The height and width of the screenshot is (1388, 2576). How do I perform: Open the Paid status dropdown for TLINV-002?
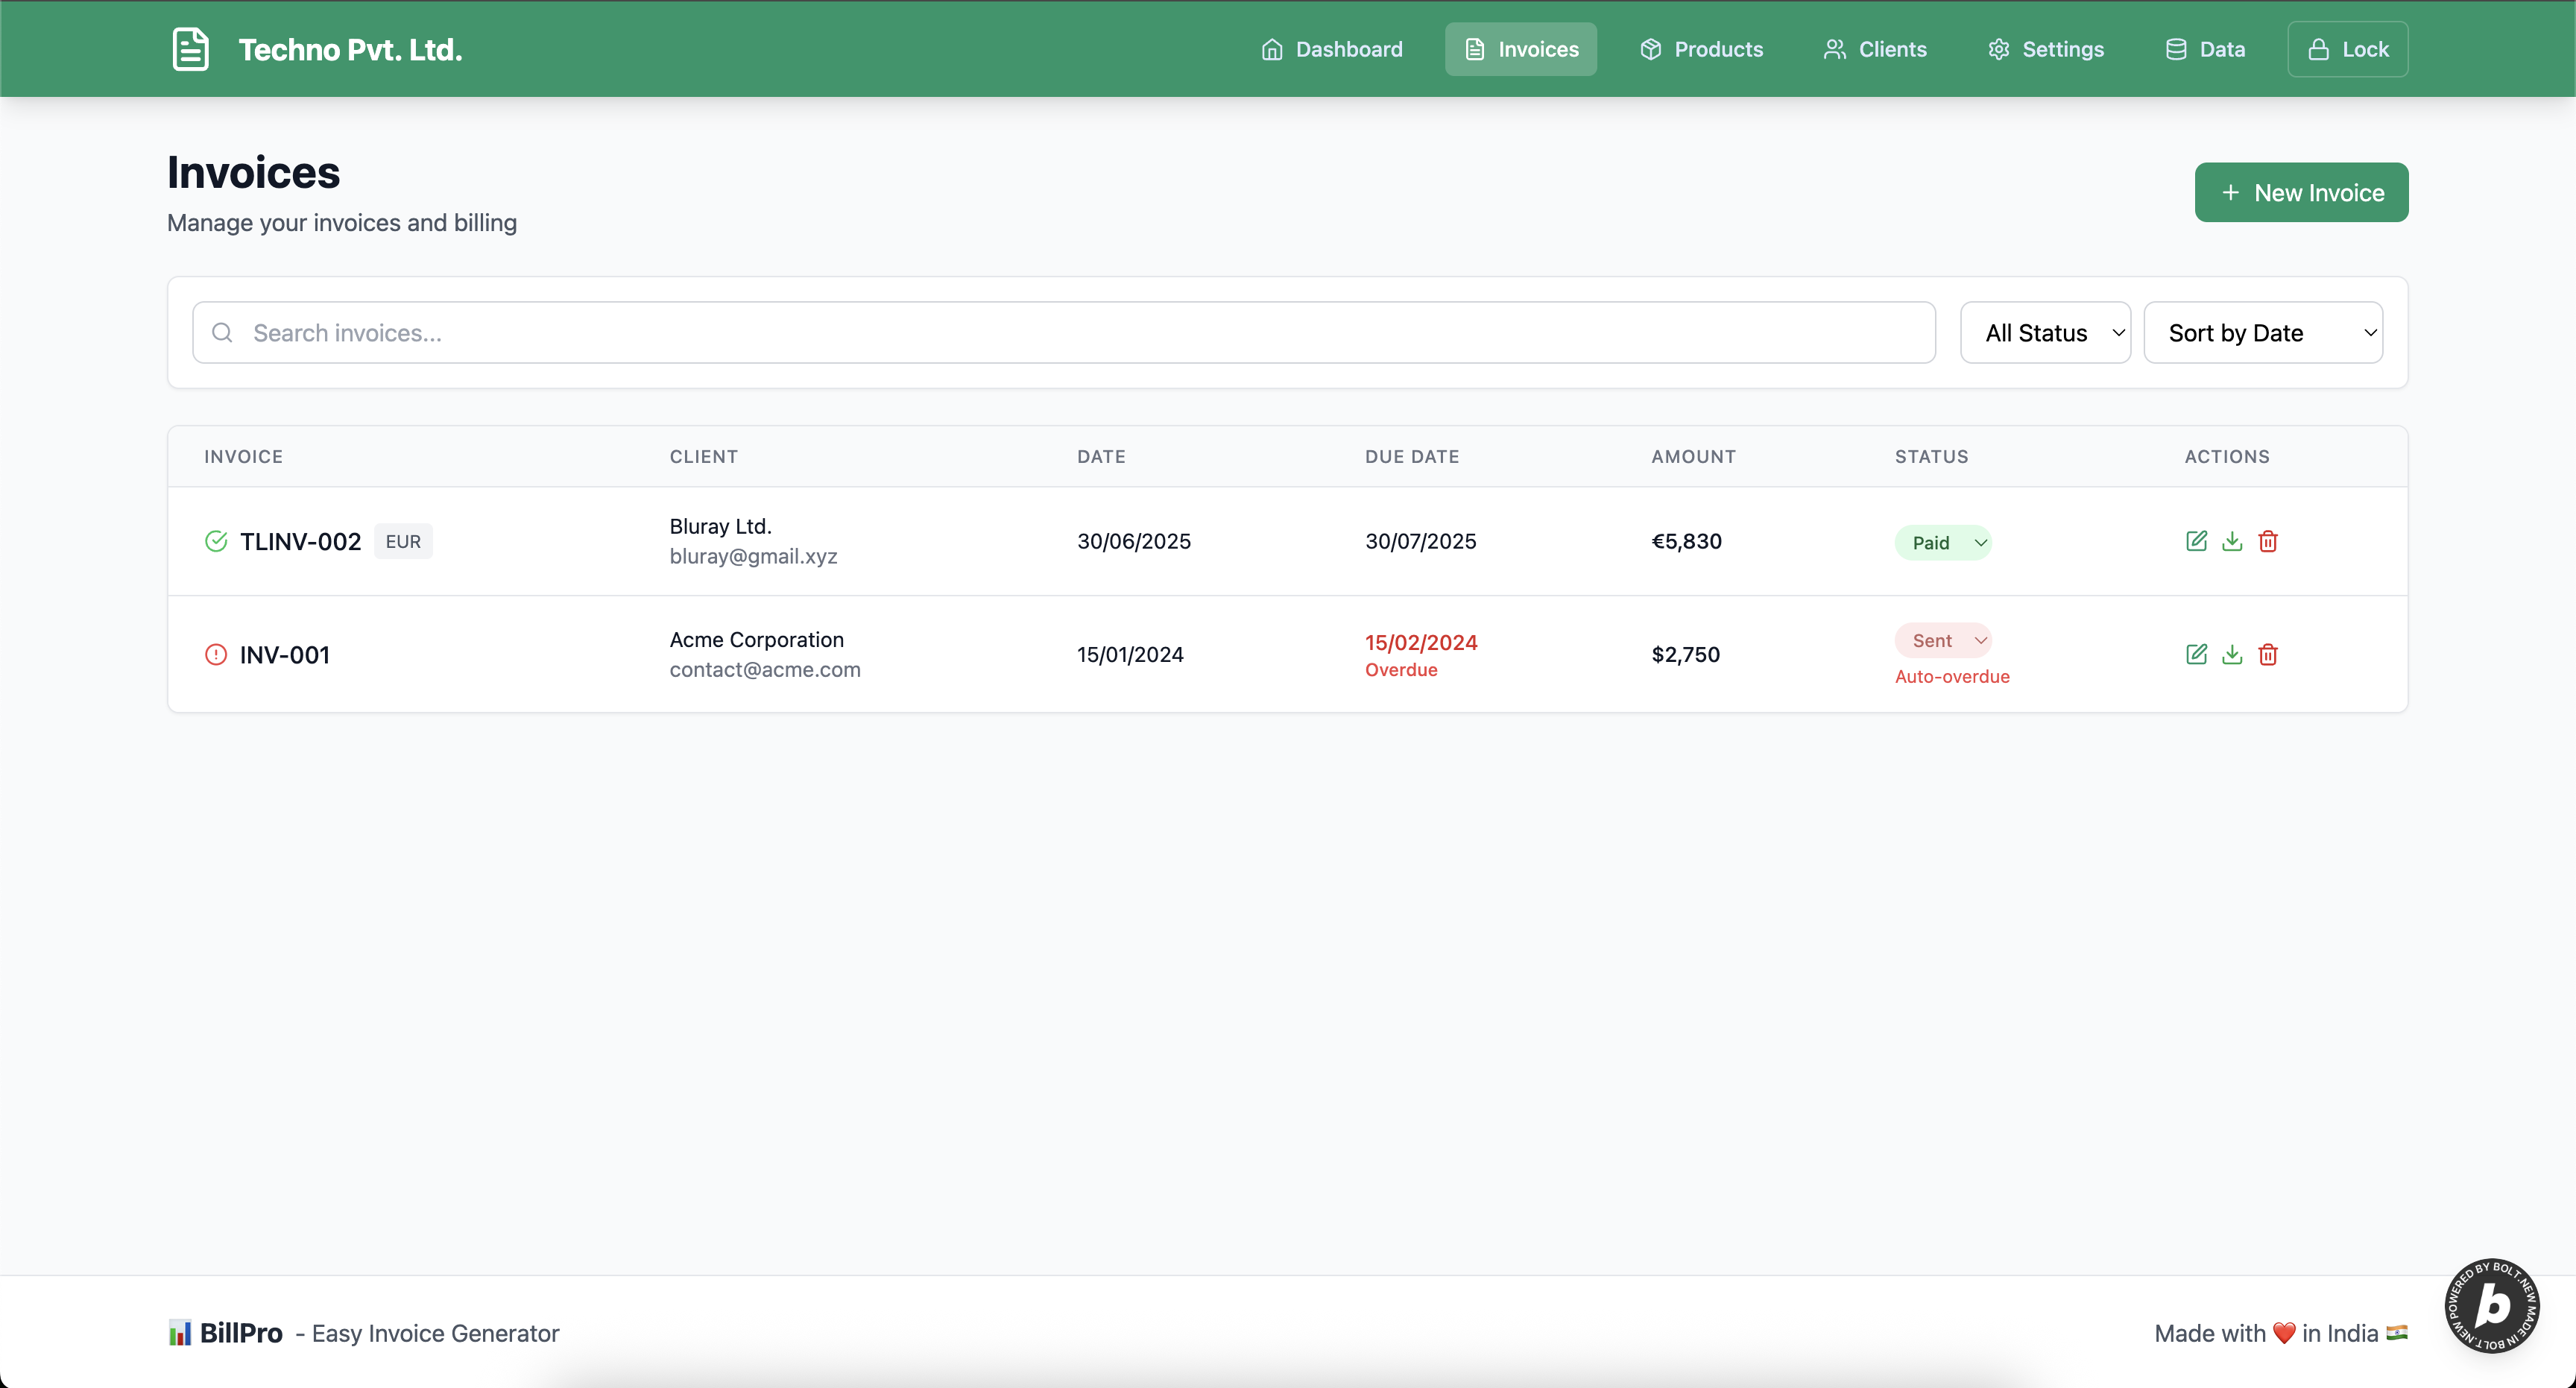[x=1943, y=542]
